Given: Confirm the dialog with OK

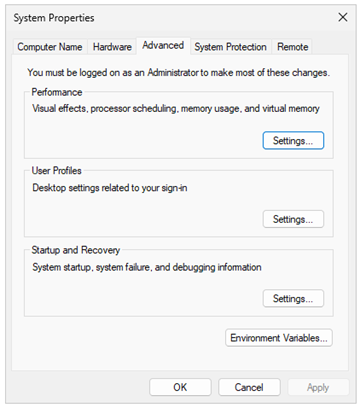Looking at the screenshot, I should pos(180,387).
